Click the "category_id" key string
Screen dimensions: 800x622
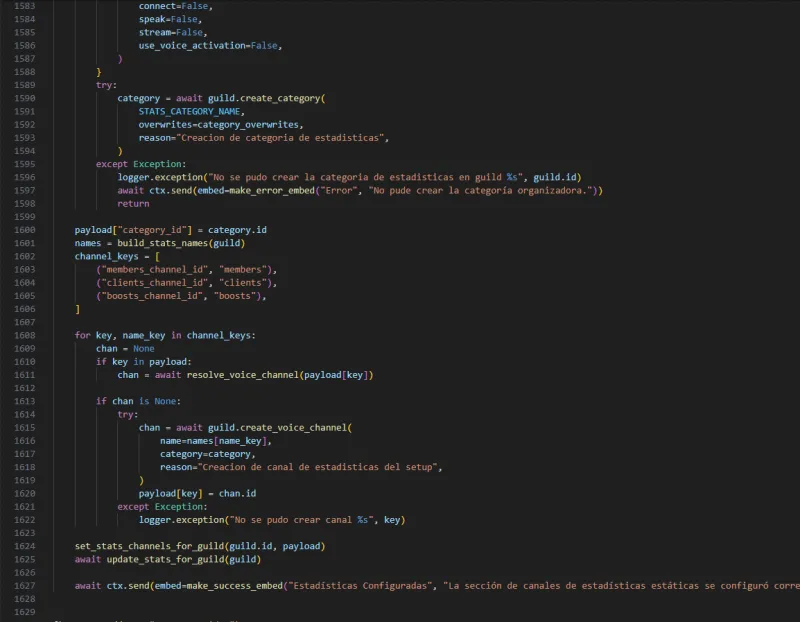tap(152, 230)
